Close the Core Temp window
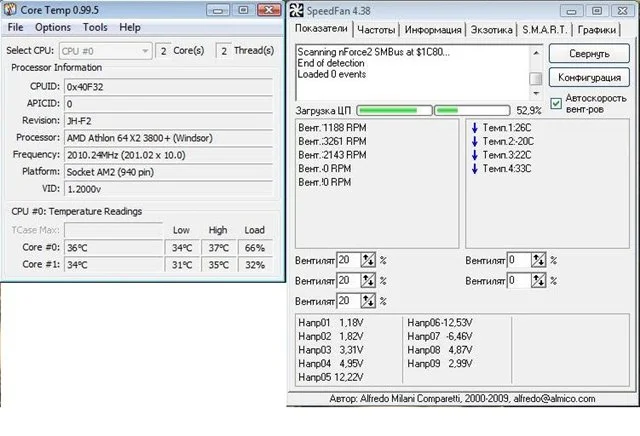Image resolution: width=640 pixels, height=436 pixels. point(269,10)
